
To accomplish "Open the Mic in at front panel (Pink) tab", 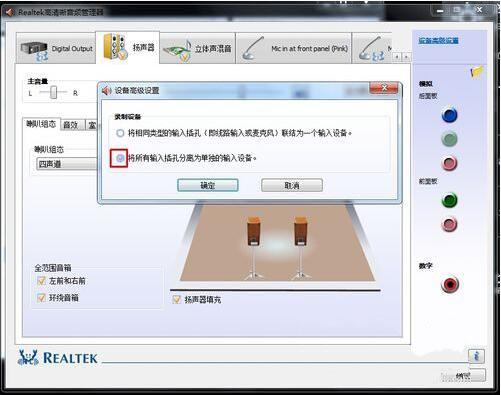I will (x=294, y=49).
